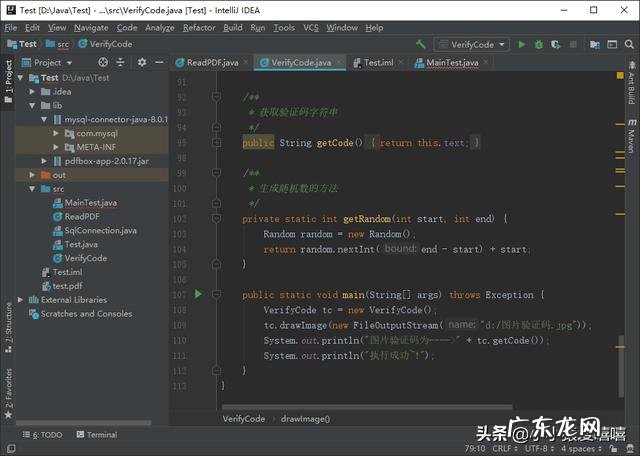Fold the getRandom method at line 102
640x456 pixels.
pyautogui.click(x=216, y=219)
